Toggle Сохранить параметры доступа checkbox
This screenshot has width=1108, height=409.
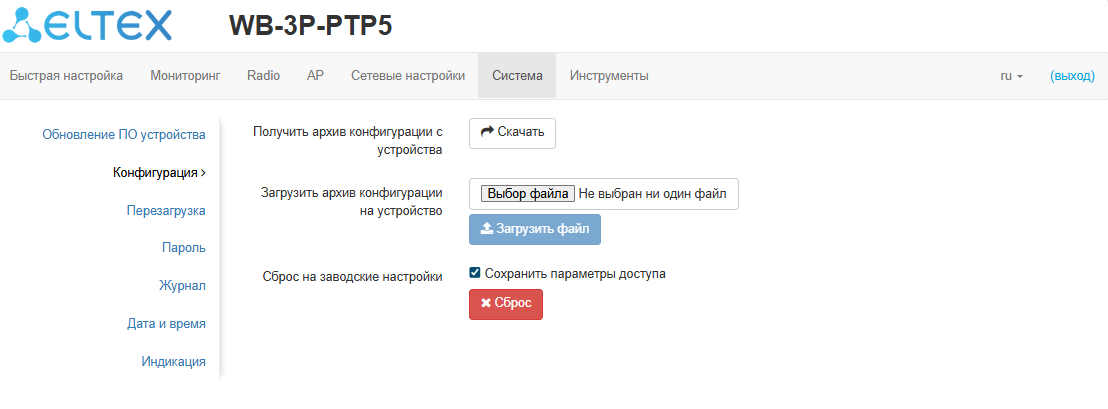[x=475, y=273]
